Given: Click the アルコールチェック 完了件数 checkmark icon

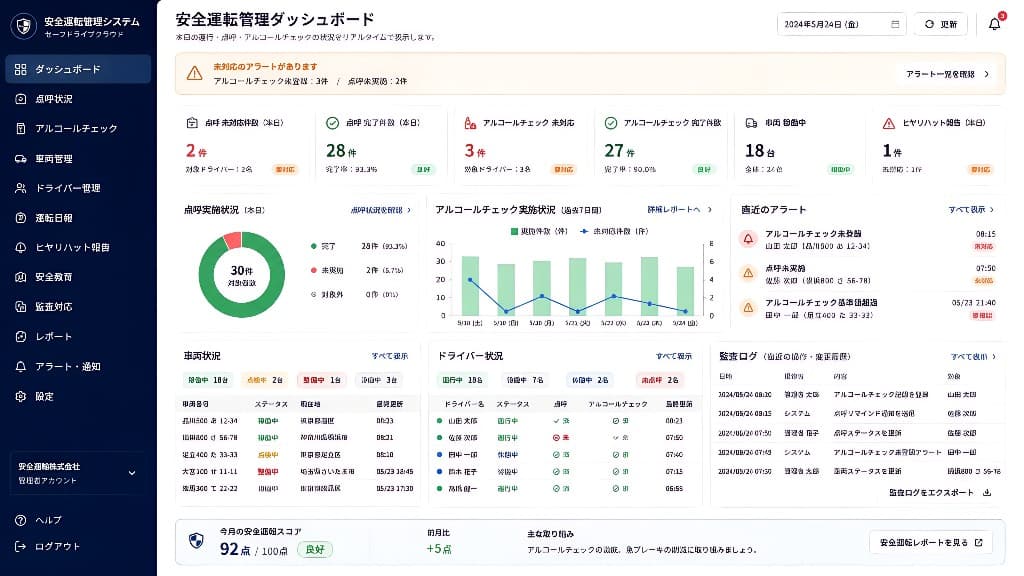Looking at the screenshot, I should click(611, 123).
